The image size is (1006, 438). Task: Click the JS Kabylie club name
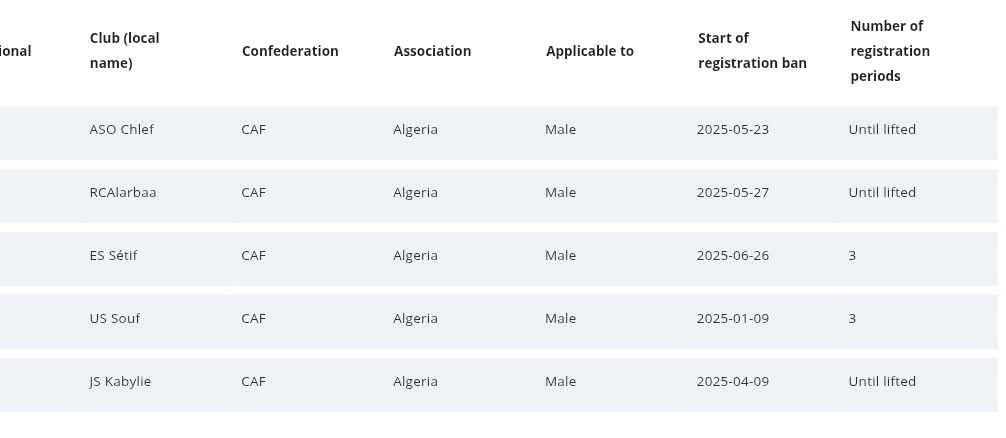(120, 382)
